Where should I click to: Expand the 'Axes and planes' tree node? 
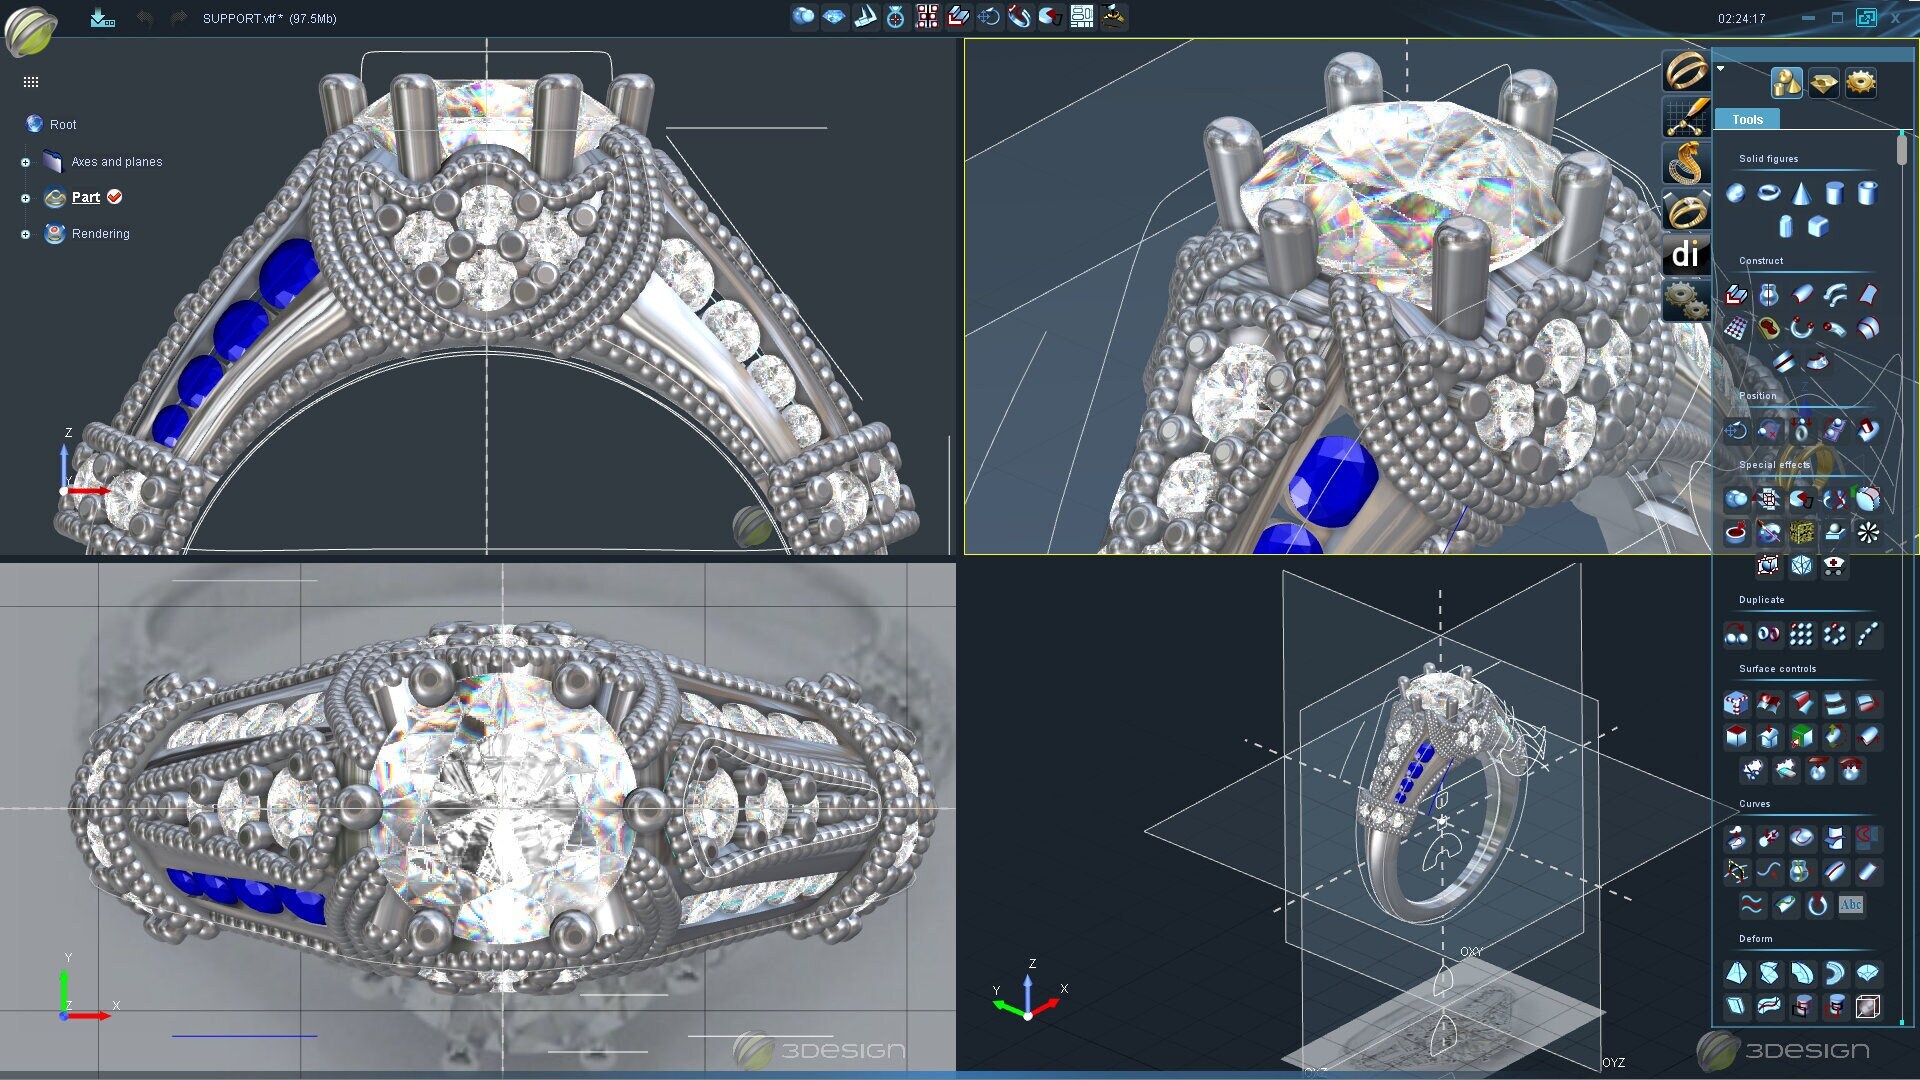[x=24, y=161]
